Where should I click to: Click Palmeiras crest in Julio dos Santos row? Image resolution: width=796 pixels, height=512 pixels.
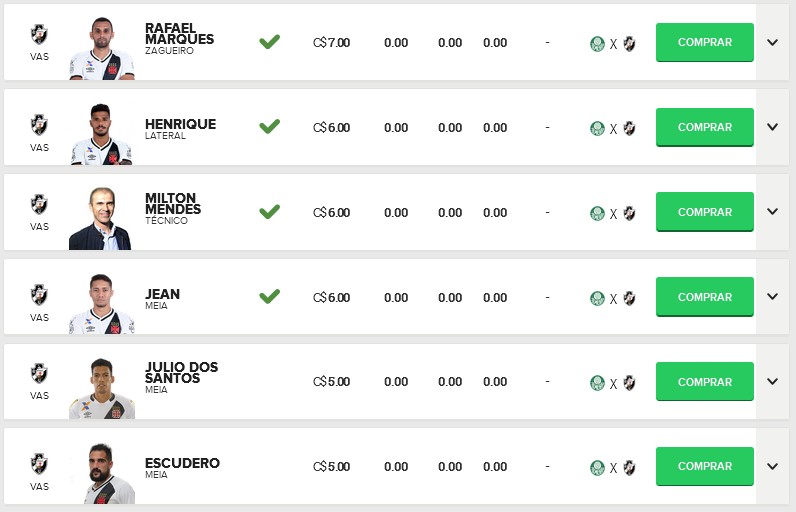point(597,382)
